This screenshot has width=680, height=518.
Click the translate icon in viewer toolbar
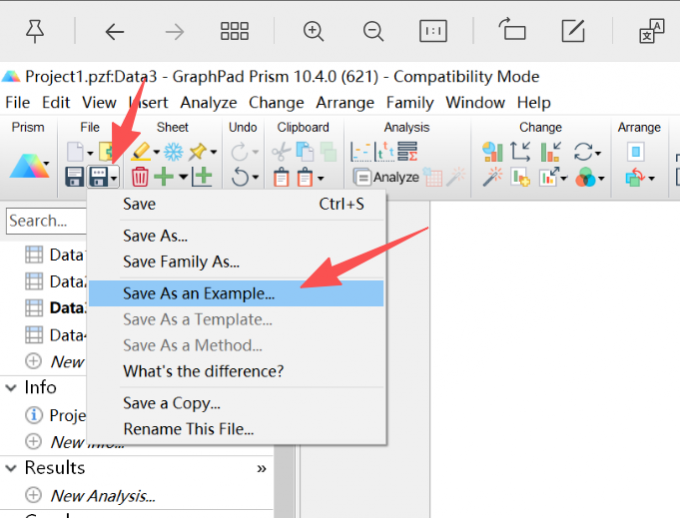click(652, 31)
